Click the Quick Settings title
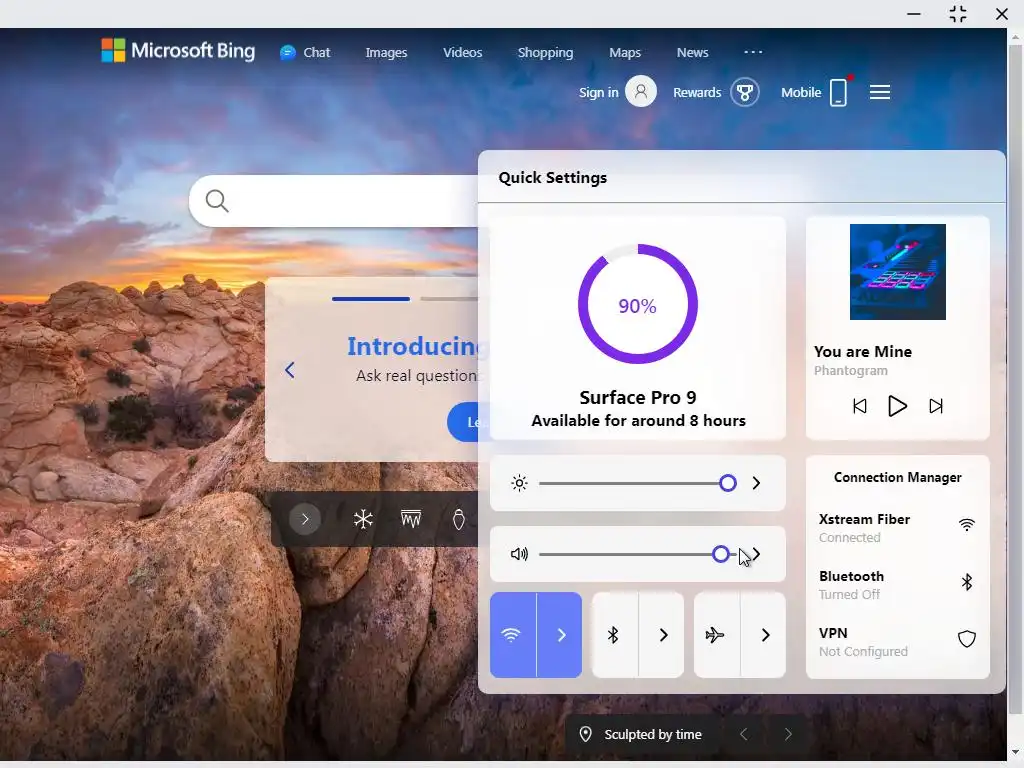This screenshot has width=1024, height=768. click(x=552, y=178)
